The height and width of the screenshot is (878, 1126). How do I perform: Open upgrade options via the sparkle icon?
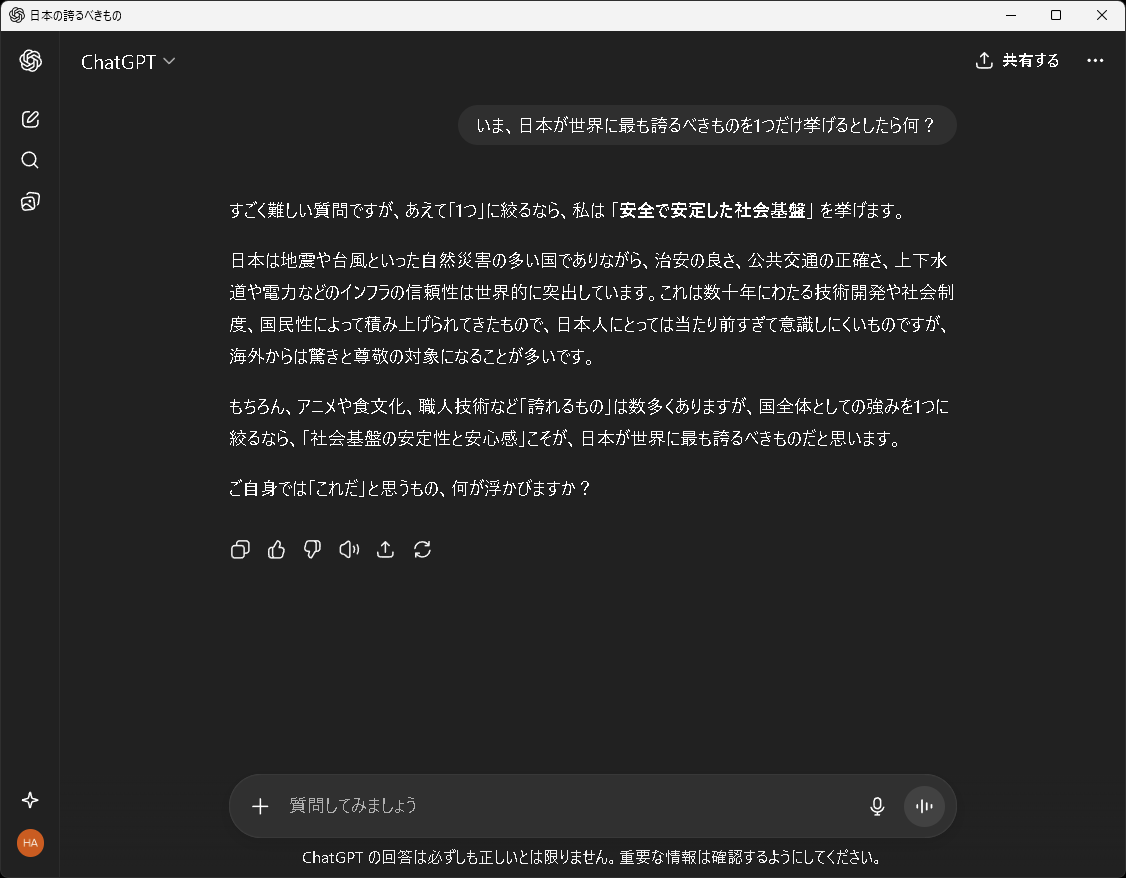(x=30, y=800)
